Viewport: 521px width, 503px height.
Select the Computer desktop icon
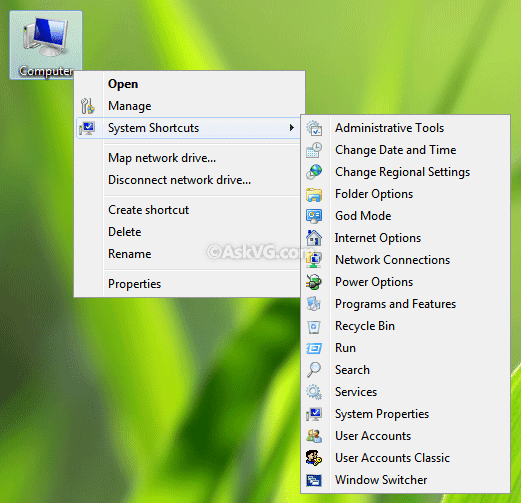46,45
